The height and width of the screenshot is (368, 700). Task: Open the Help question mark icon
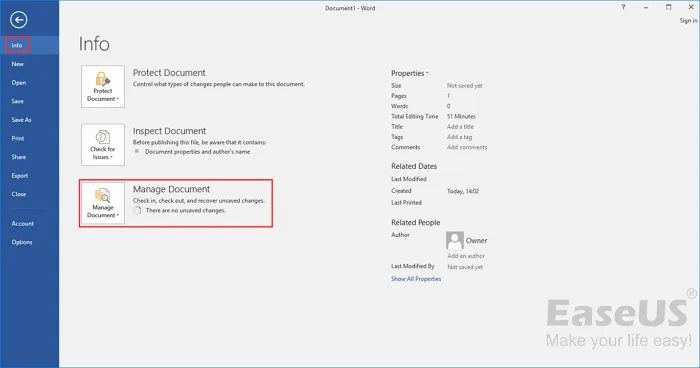point(623,7)
